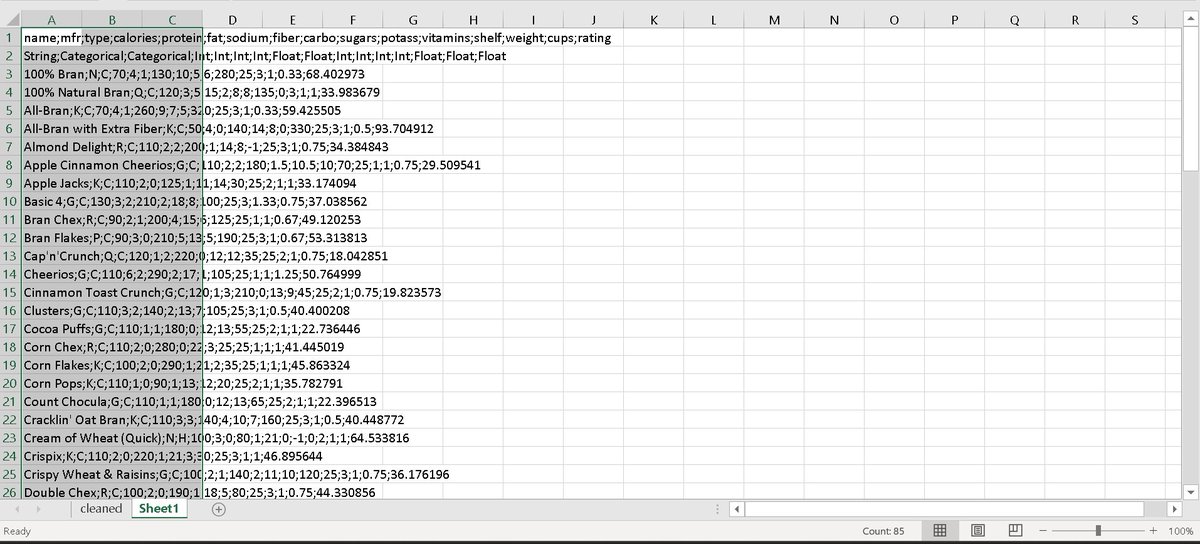Select column C header
The image size is (1200, 544).
(172, 18)
